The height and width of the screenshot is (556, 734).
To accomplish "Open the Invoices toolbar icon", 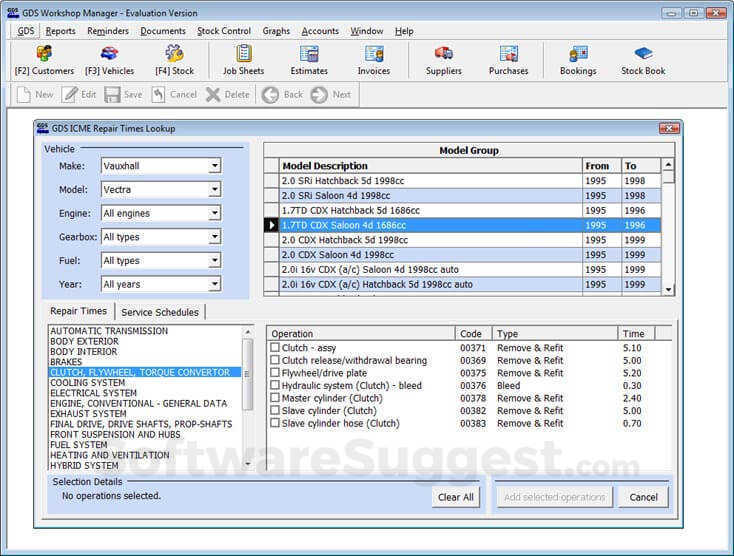I will [374, 59].
